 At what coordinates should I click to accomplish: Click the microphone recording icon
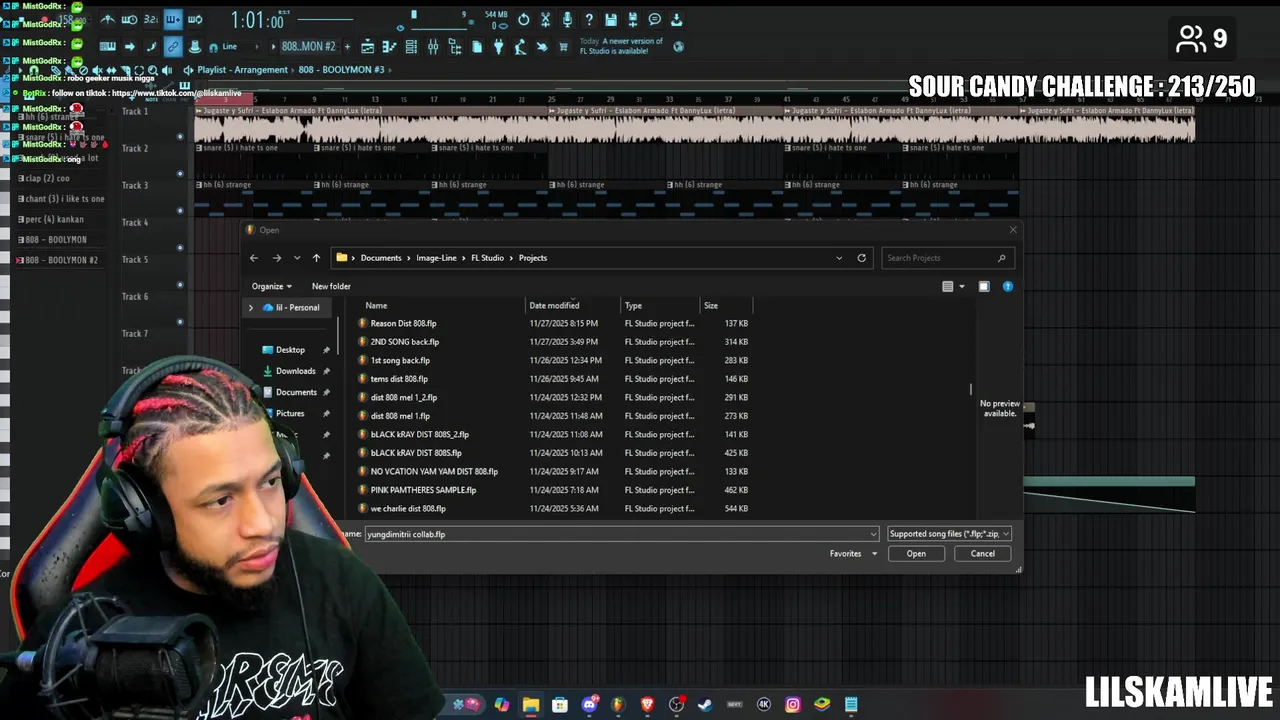tap(567, 19)
